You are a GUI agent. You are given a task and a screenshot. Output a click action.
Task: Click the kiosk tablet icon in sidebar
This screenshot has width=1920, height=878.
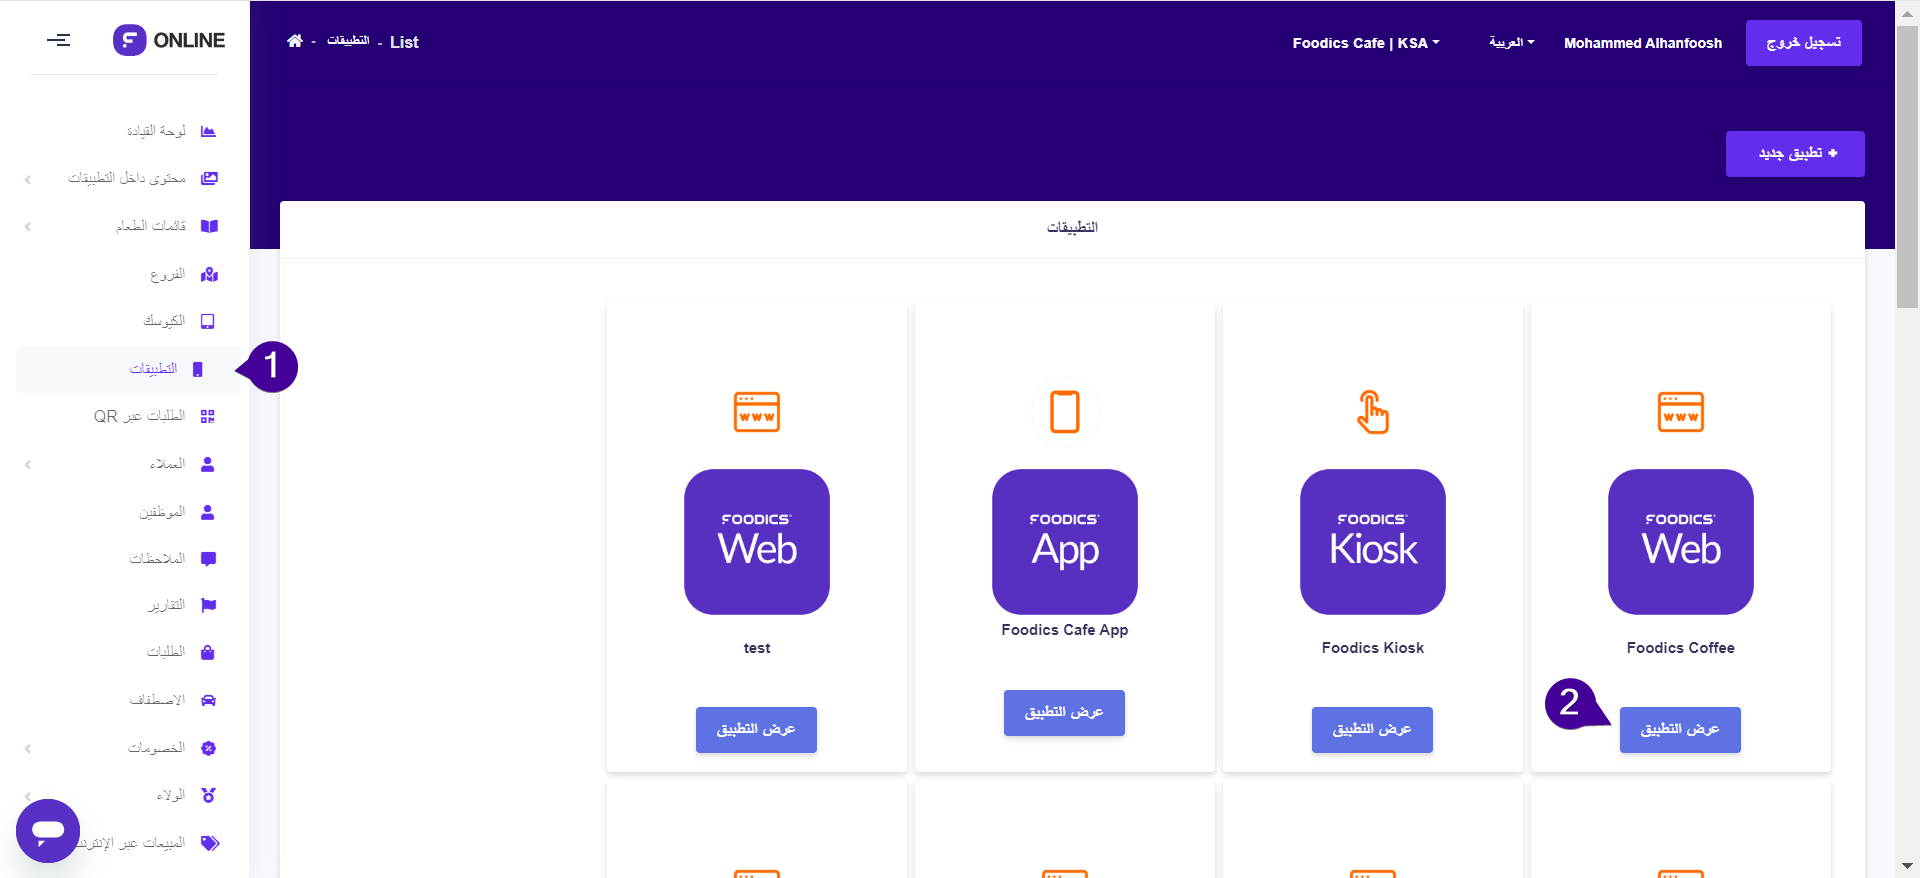pyautogui.click(x=208, y=321)
